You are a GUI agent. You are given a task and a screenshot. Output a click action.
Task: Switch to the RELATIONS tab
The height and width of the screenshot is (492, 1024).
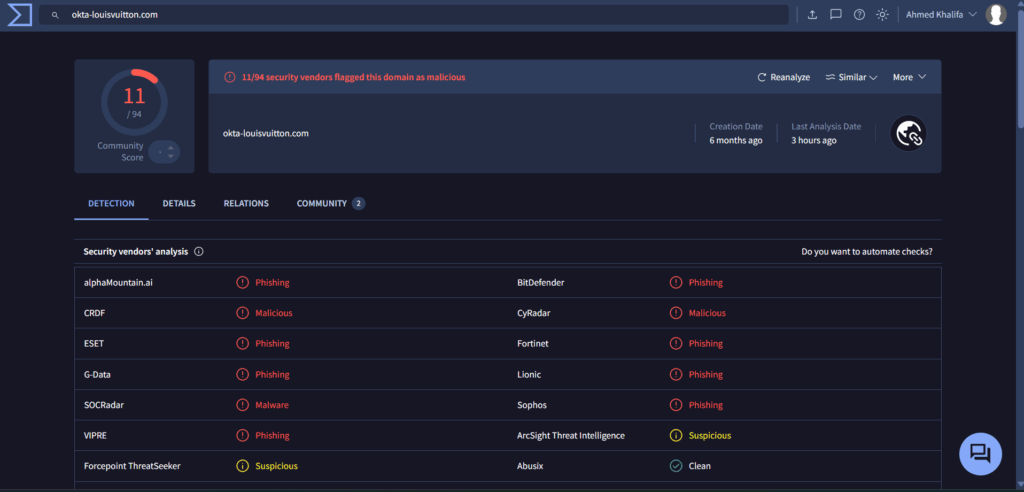tap(246, 204)
